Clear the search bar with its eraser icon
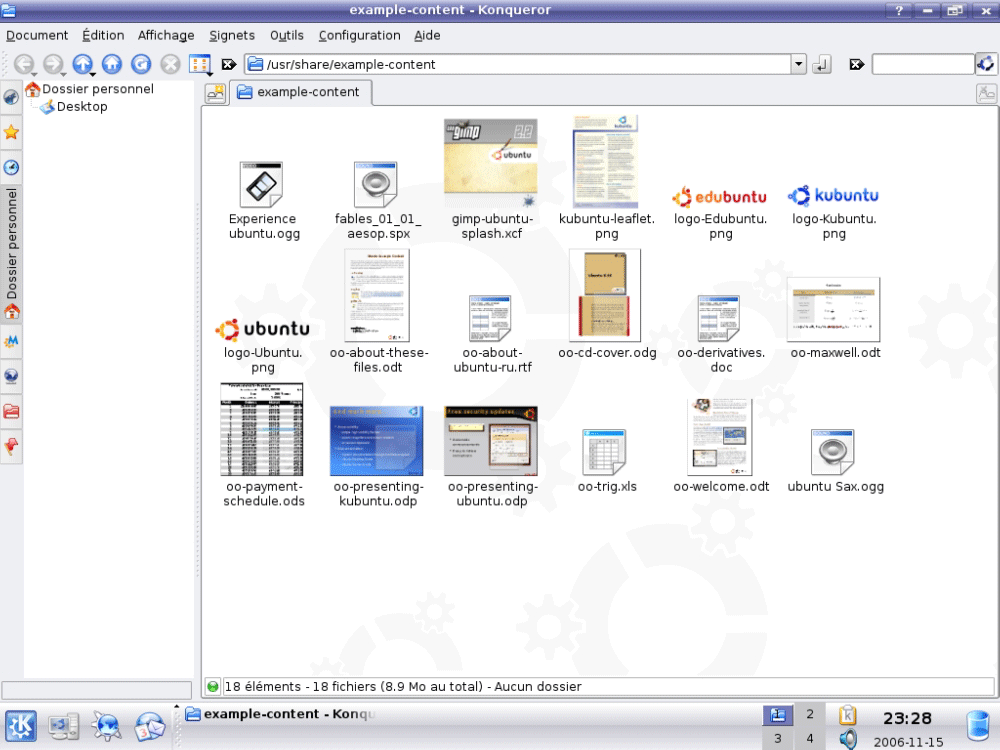The height and width of the screenshot is (750, 1000). (857, 64)
